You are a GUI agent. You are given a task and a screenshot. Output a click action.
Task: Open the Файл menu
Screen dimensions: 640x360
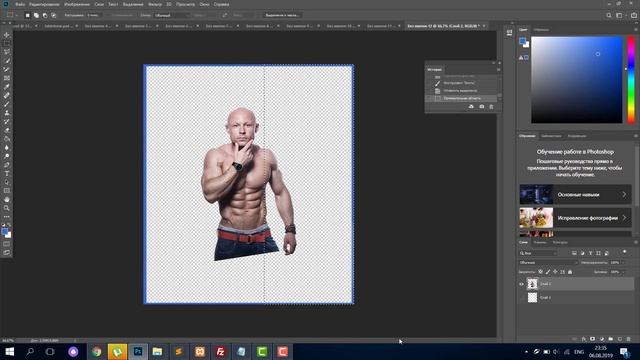click(x=20, y=4)
